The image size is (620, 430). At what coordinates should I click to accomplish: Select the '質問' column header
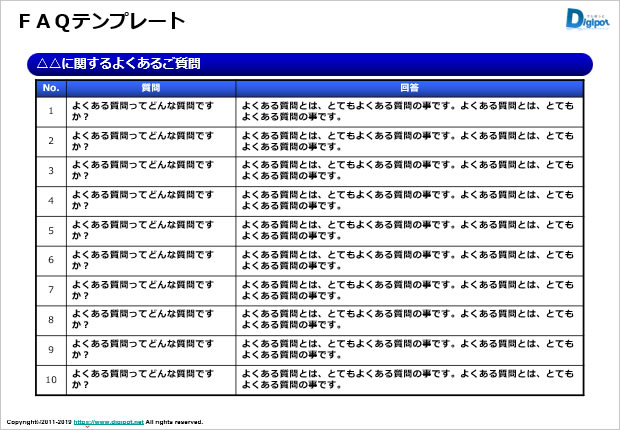[x=151, y=89]
